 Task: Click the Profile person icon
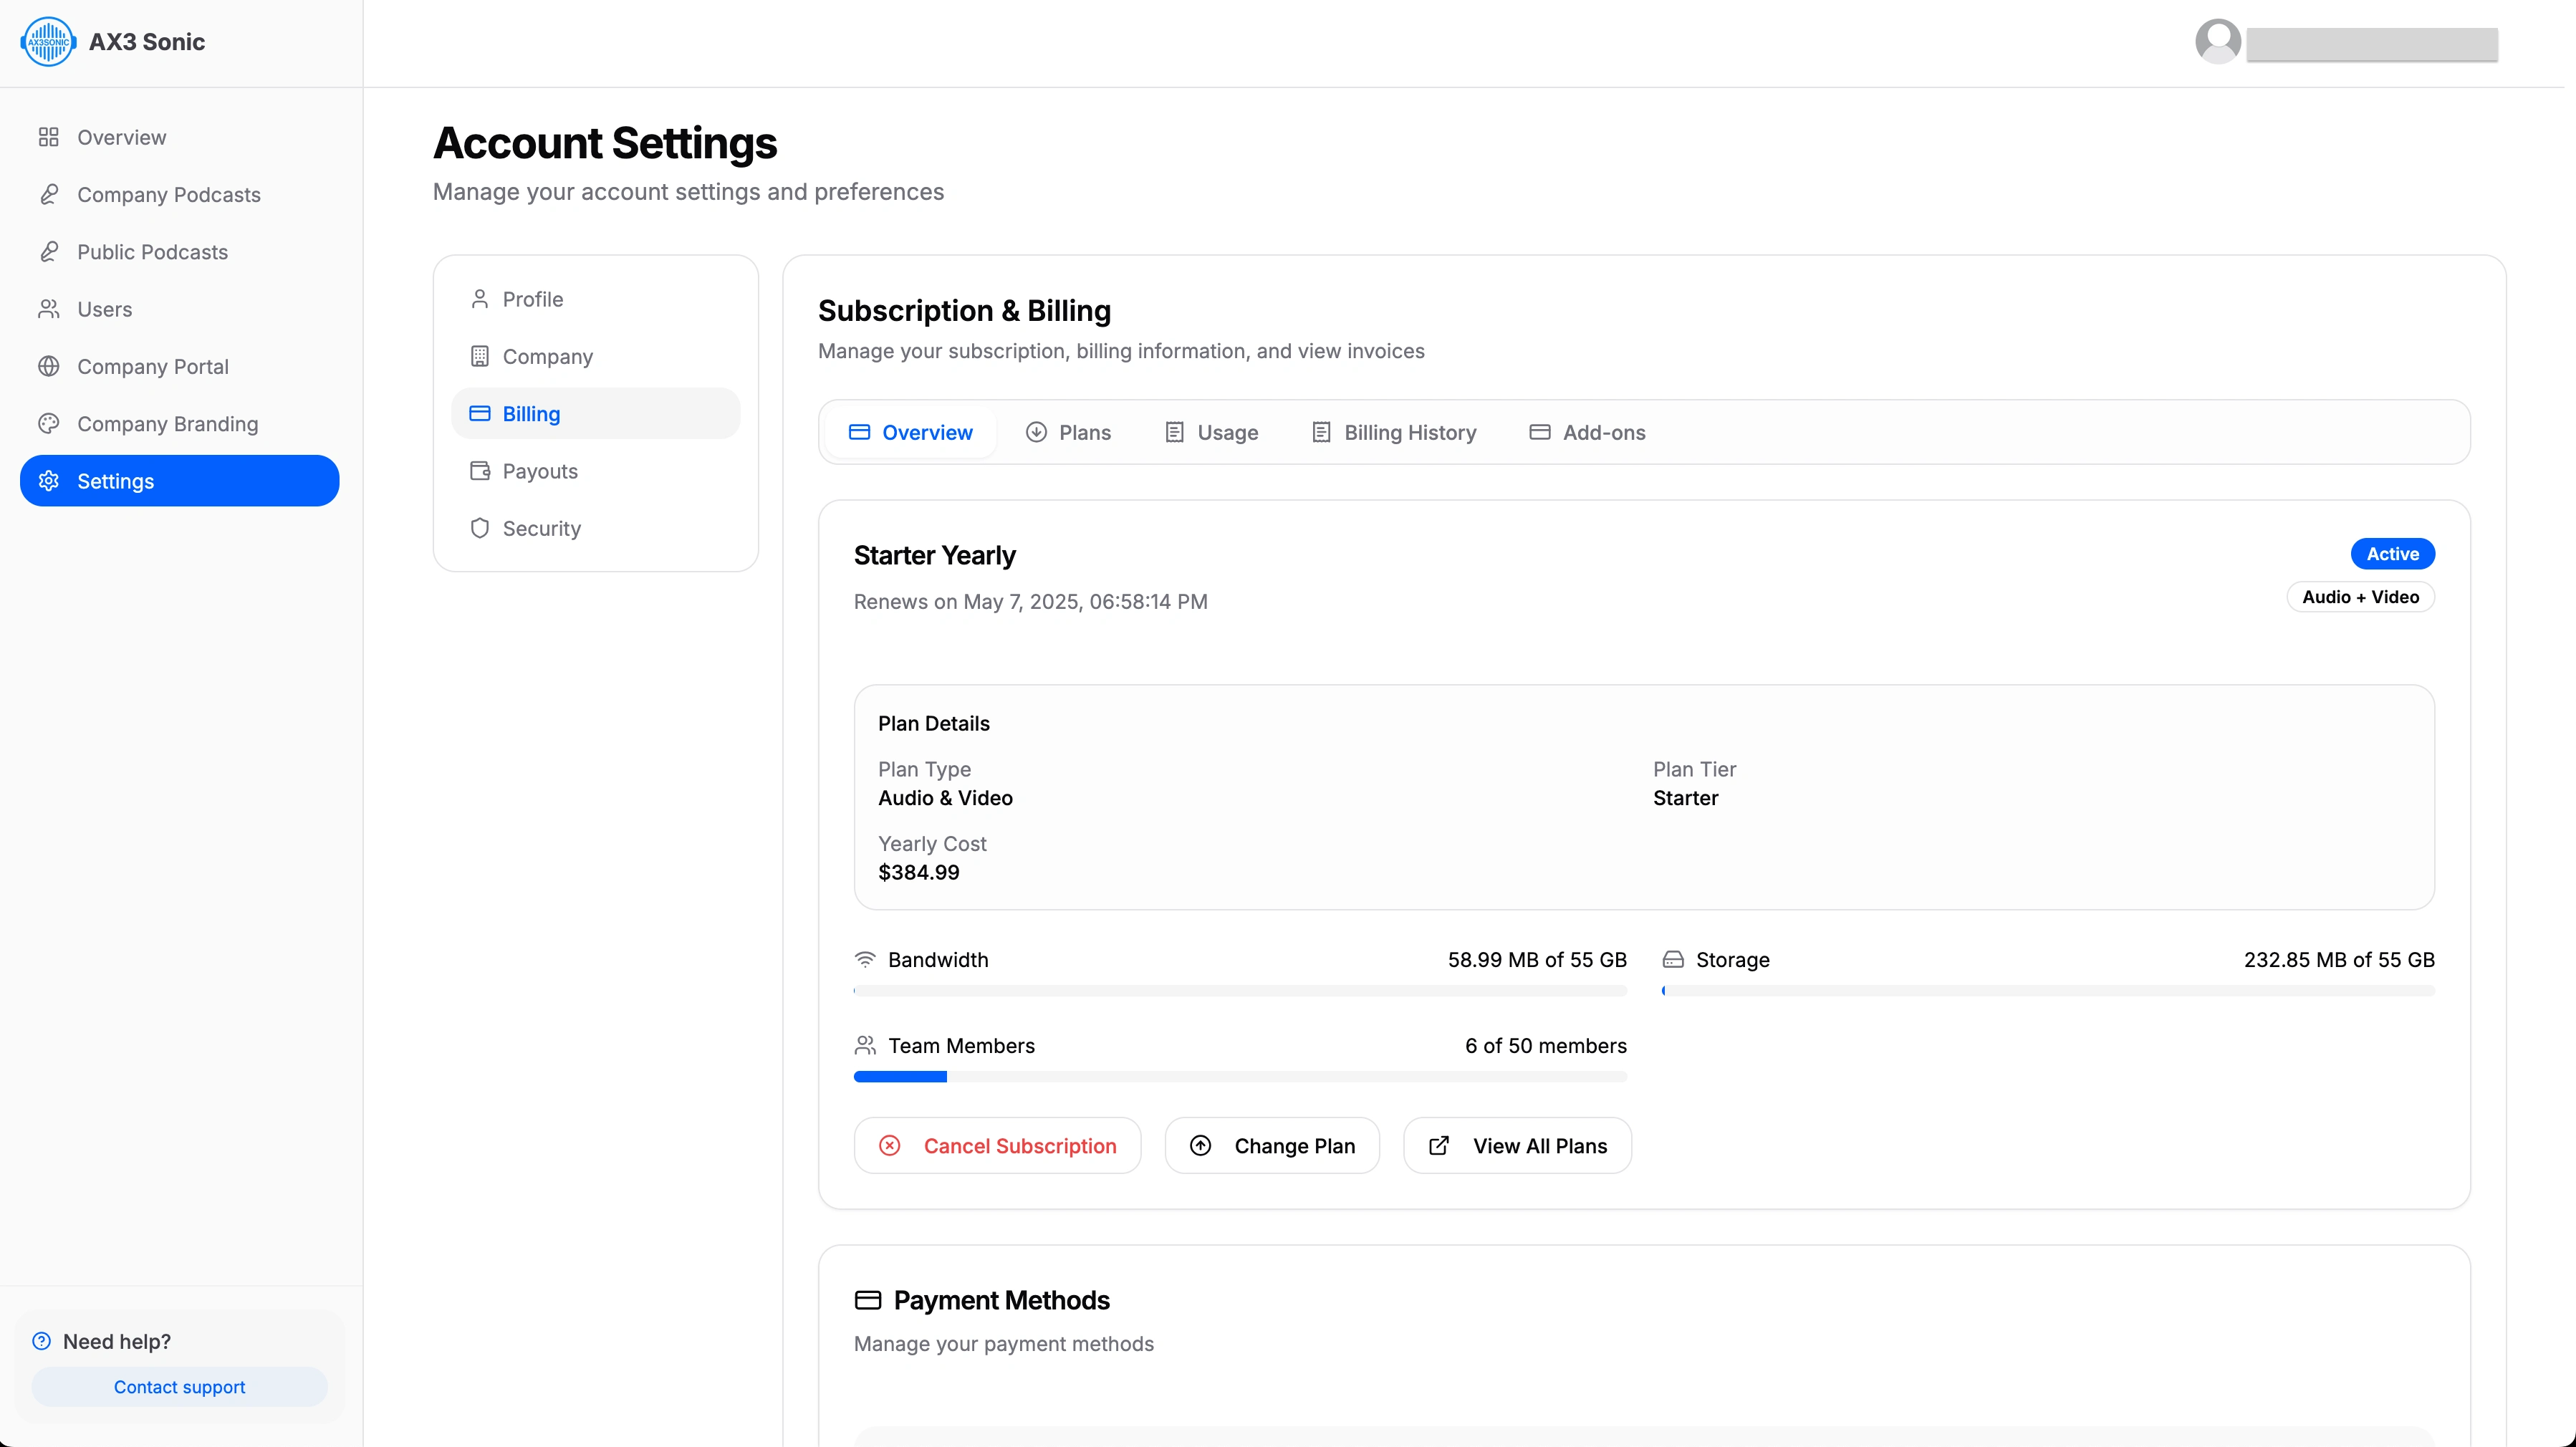[480, 299]
